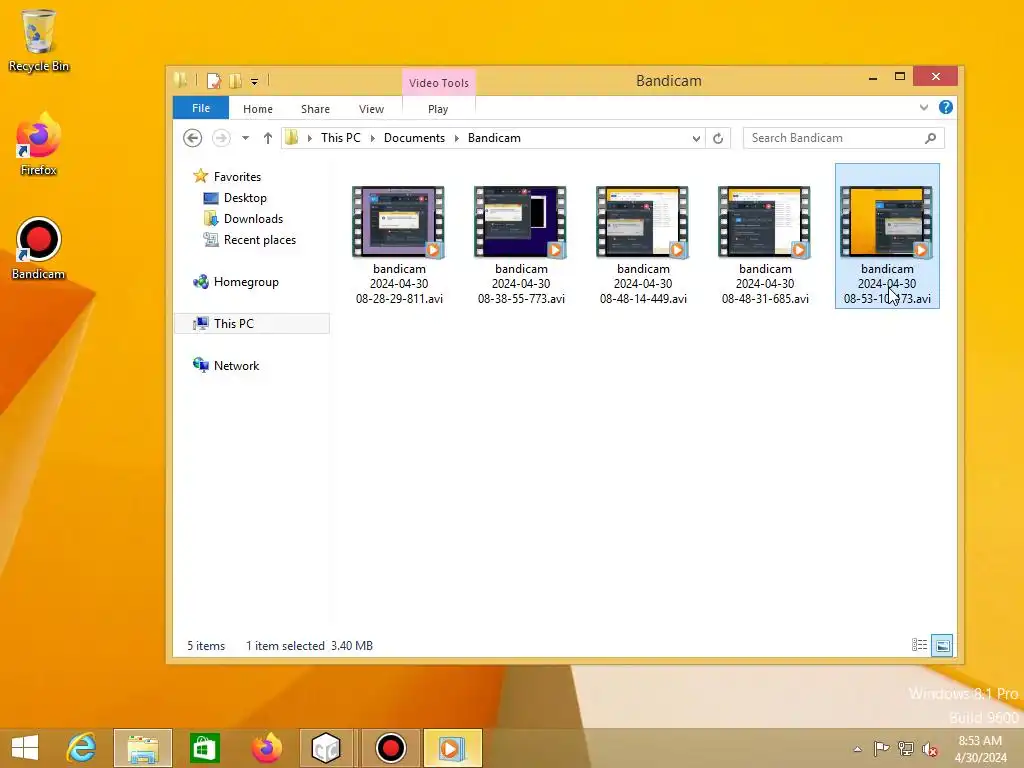
Task: Click Bandicam in the address breadcrumb
Action: 494,138
